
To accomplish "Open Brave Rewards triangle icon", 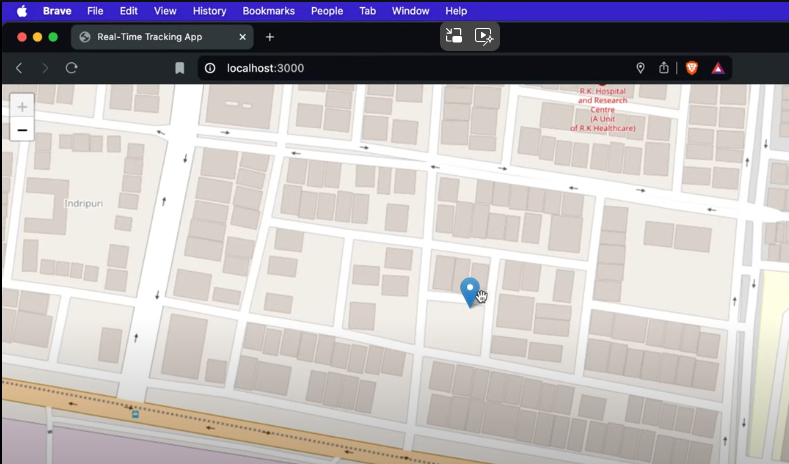I will (718, 68).
